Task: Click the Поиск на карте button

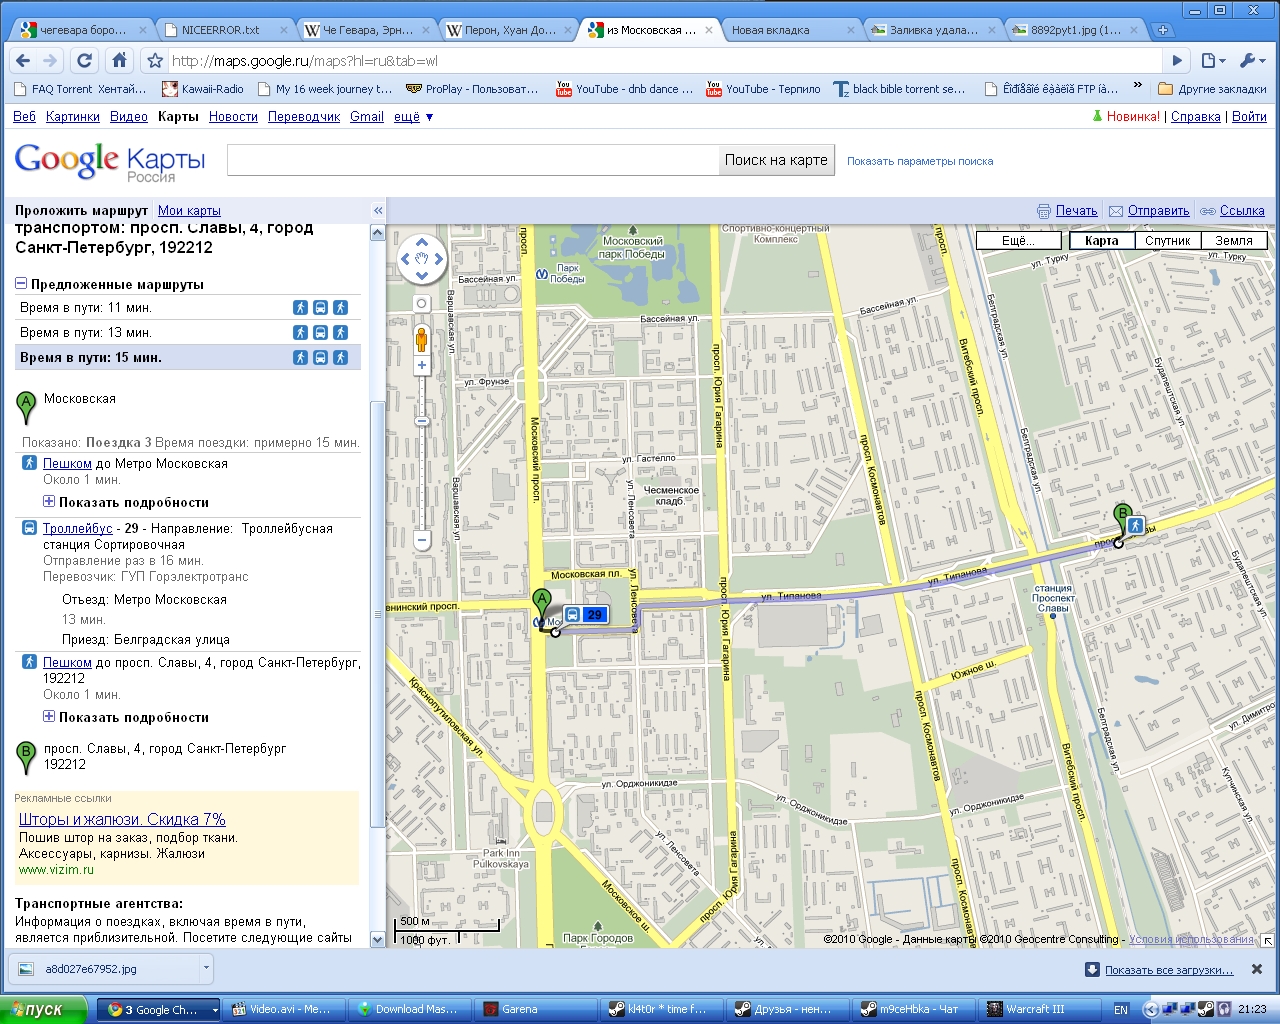Action: click(776, 160)
